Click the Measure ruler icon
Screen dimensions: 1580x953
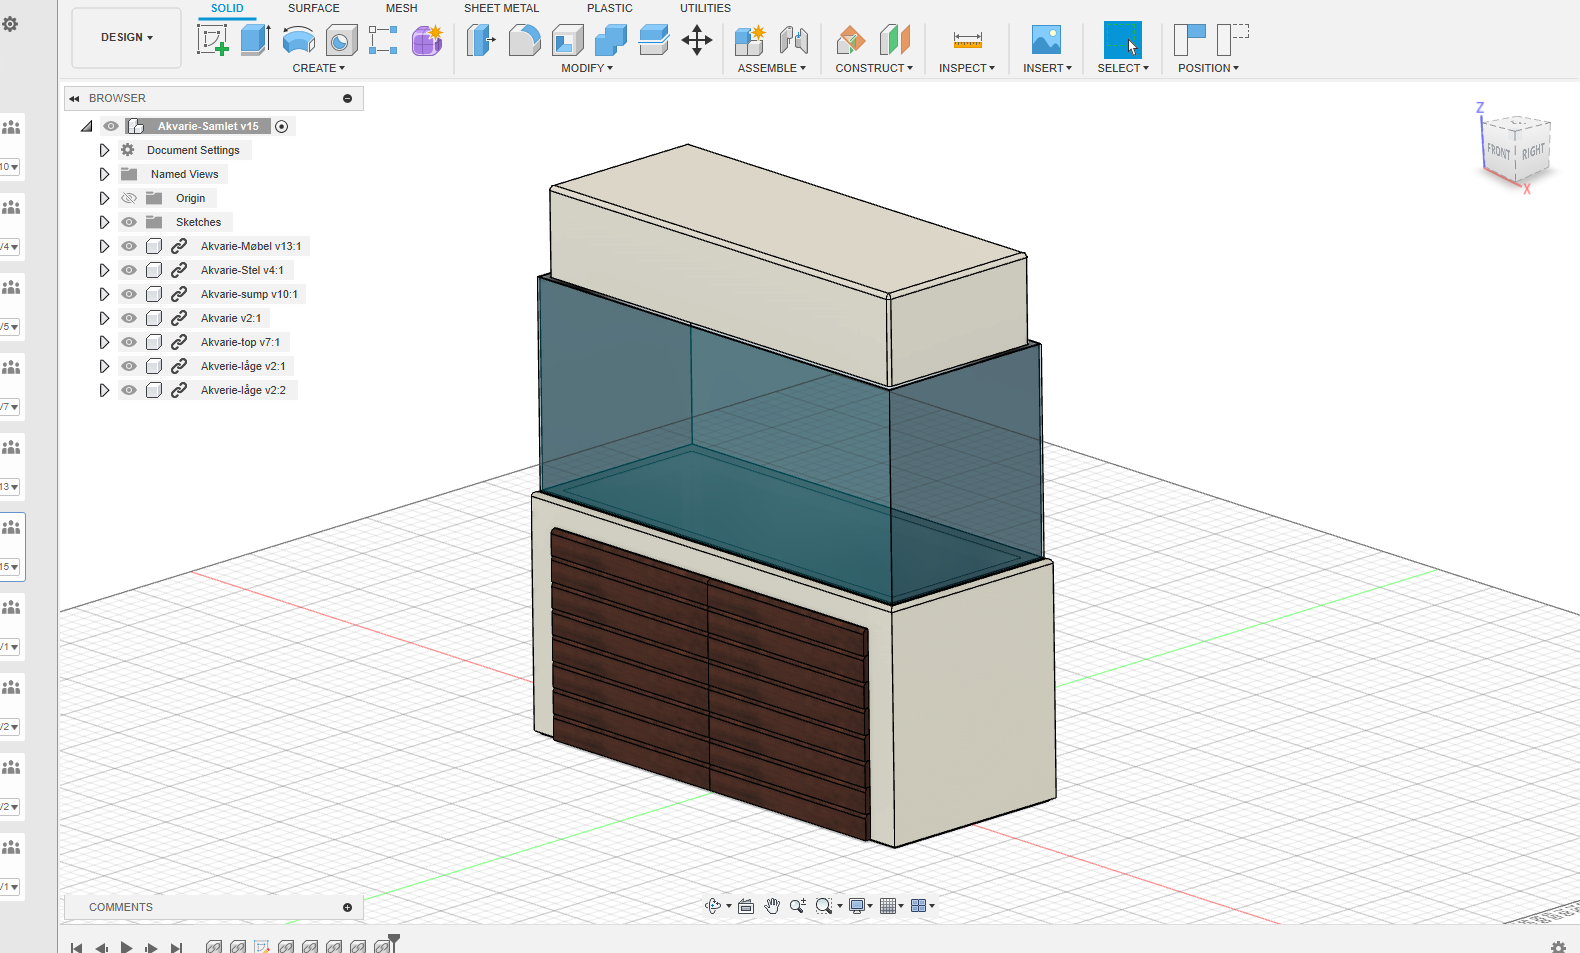pos(967,40)
